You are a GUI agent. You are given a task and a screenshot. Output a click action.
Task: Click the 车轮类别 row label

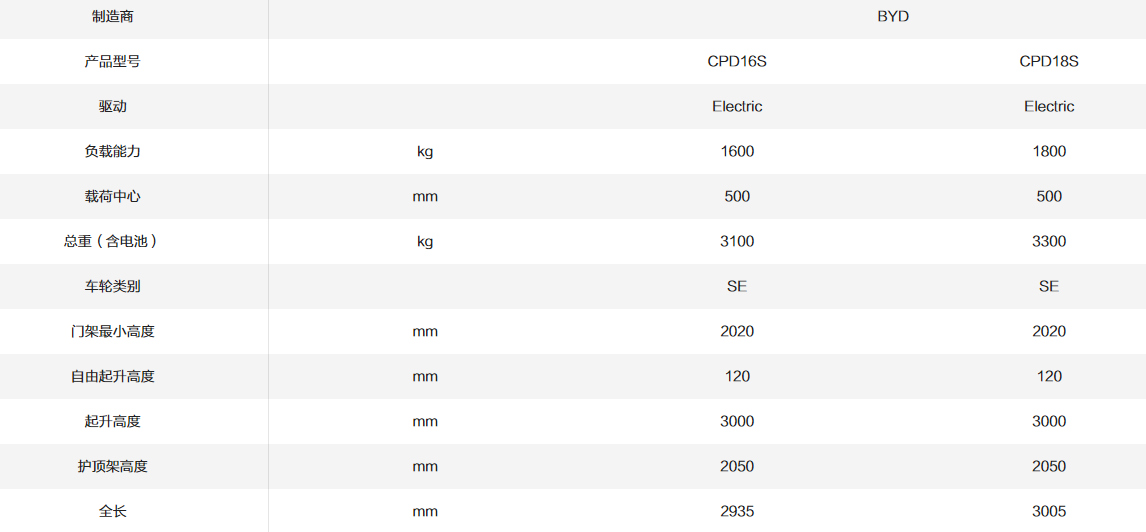coord(113,286)
